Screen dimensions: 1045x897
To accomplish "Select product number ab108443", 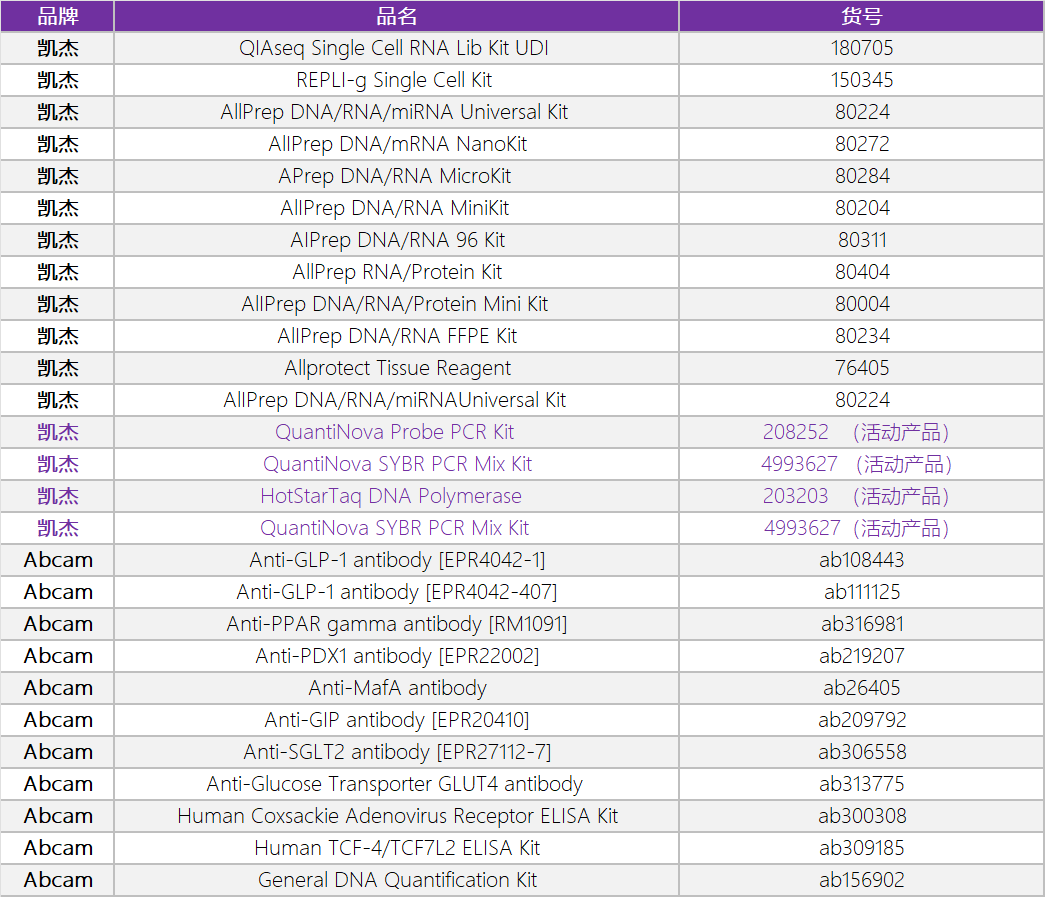I will [862, 560].
